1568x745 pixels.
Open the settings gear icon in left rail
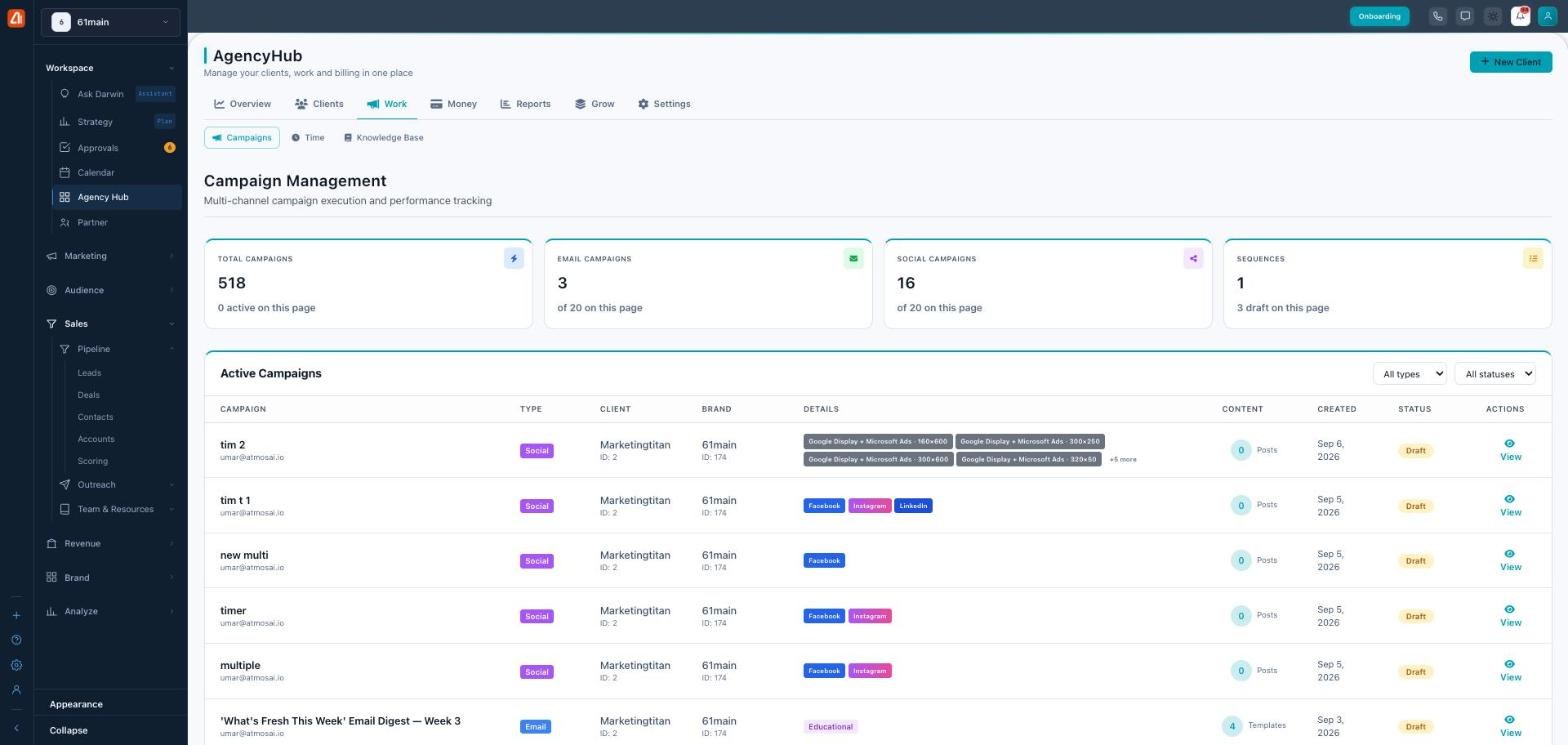16,665
